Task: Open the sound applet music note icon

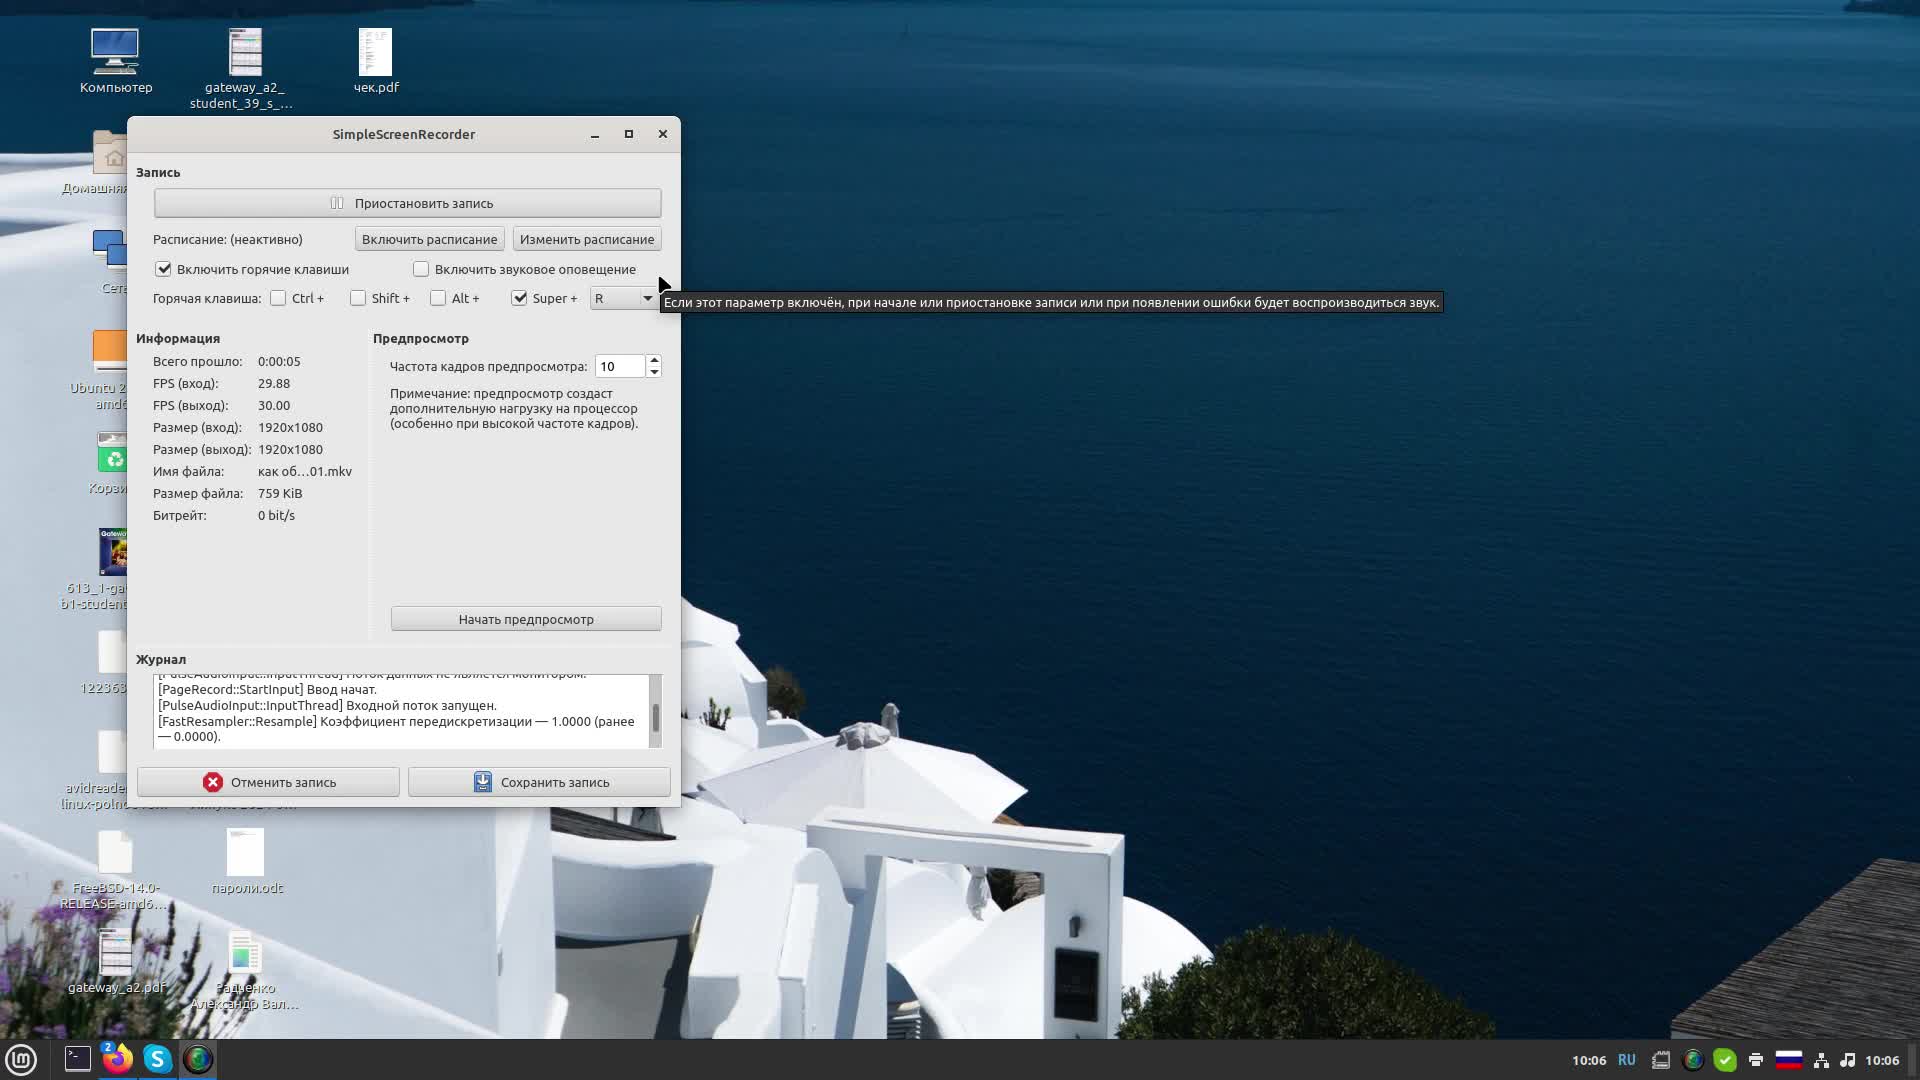Action: (1847, 1060)
